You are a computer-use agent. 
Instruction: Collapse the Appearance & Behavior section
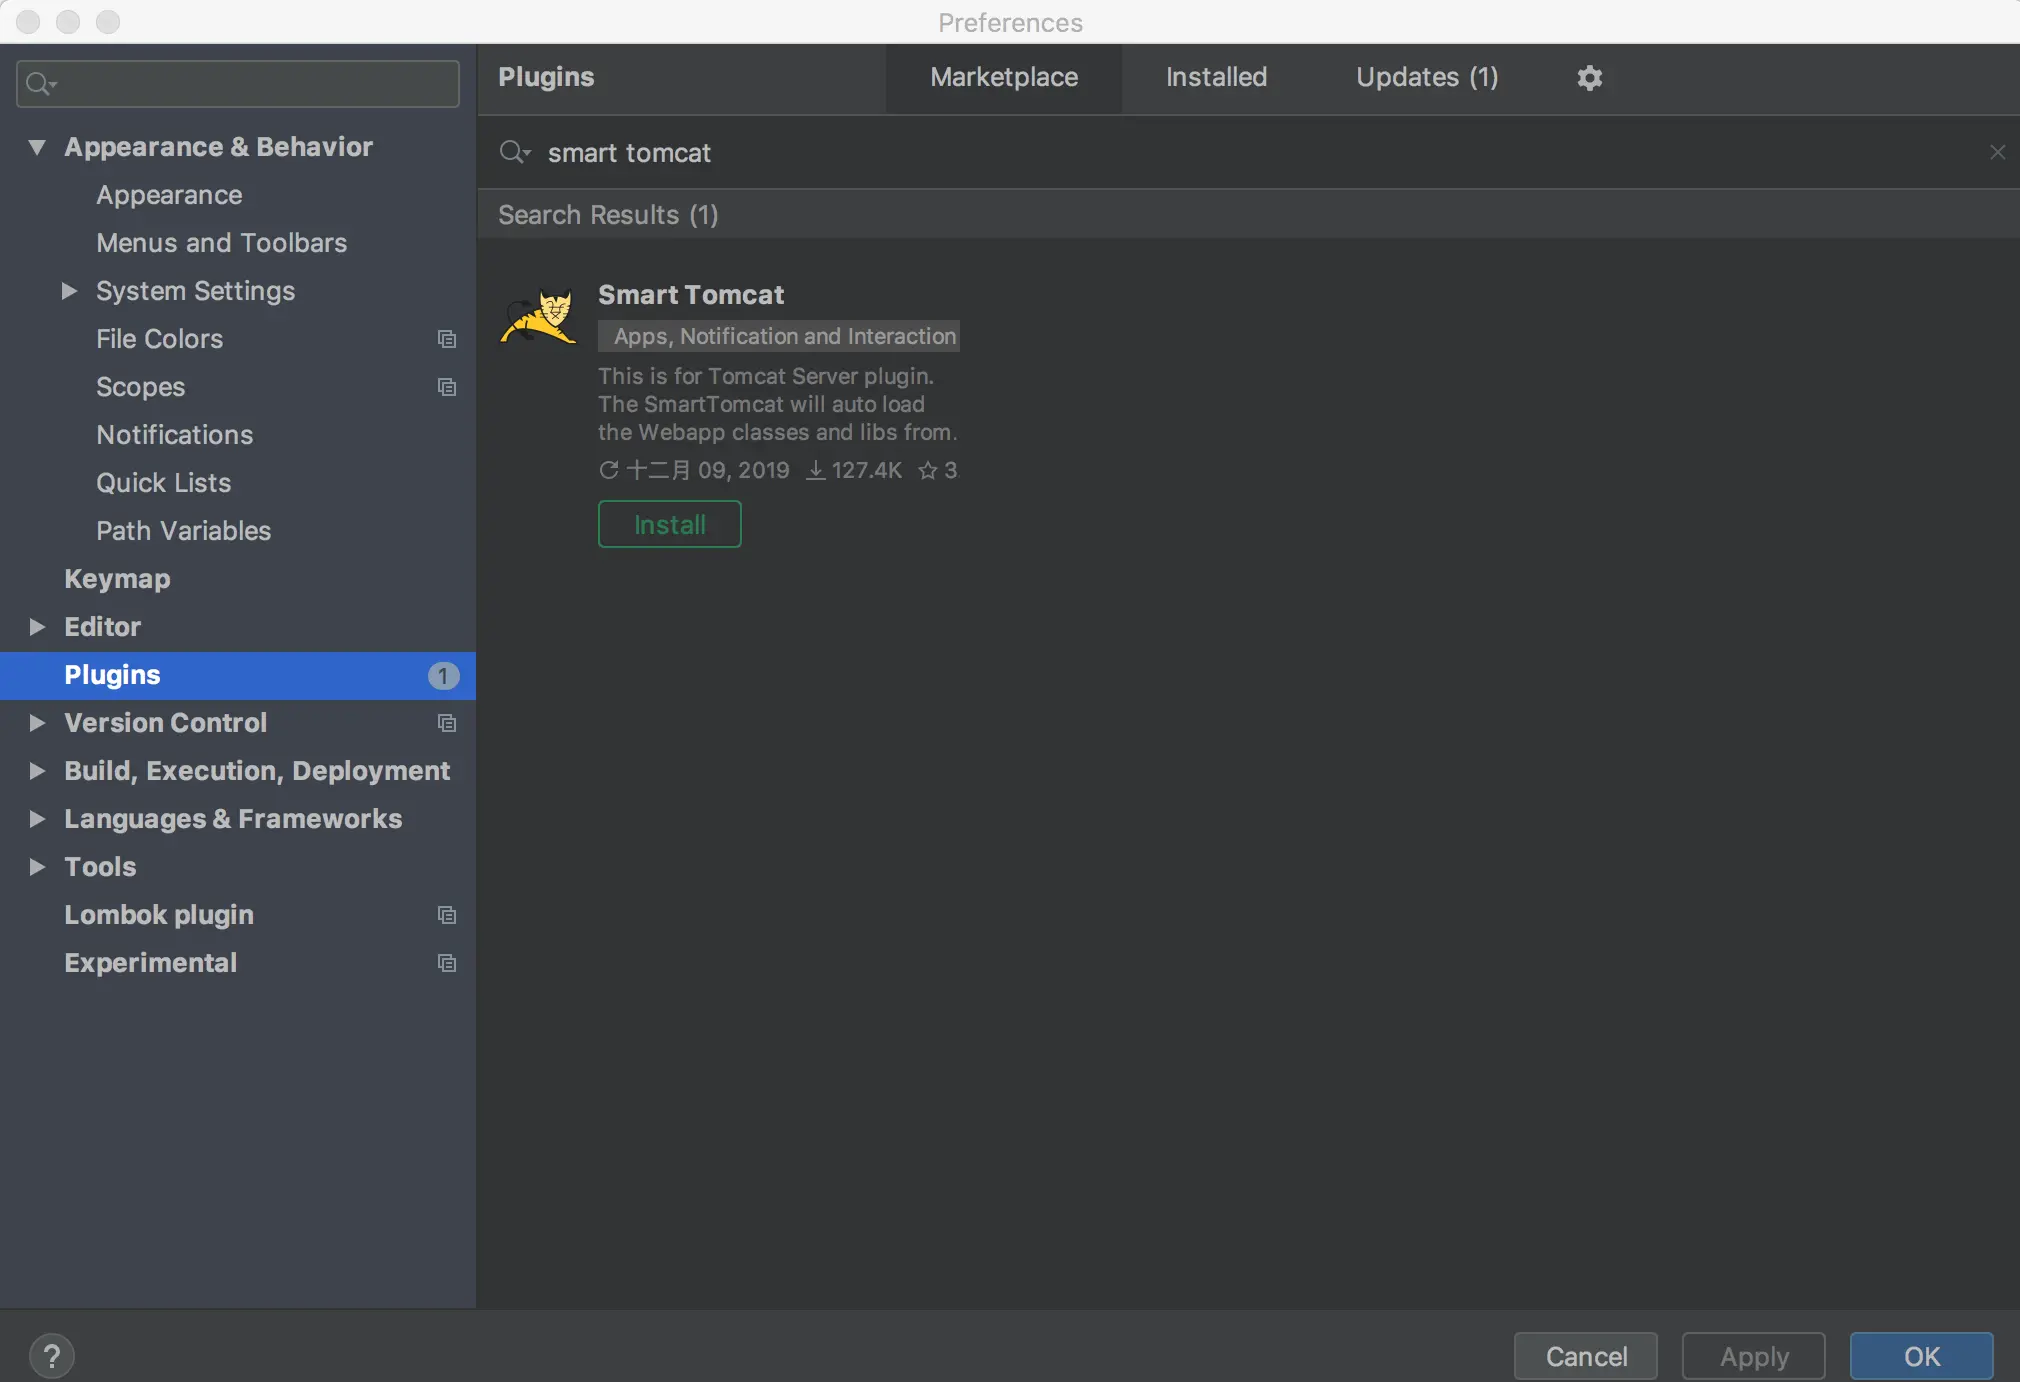pos(37,147)
